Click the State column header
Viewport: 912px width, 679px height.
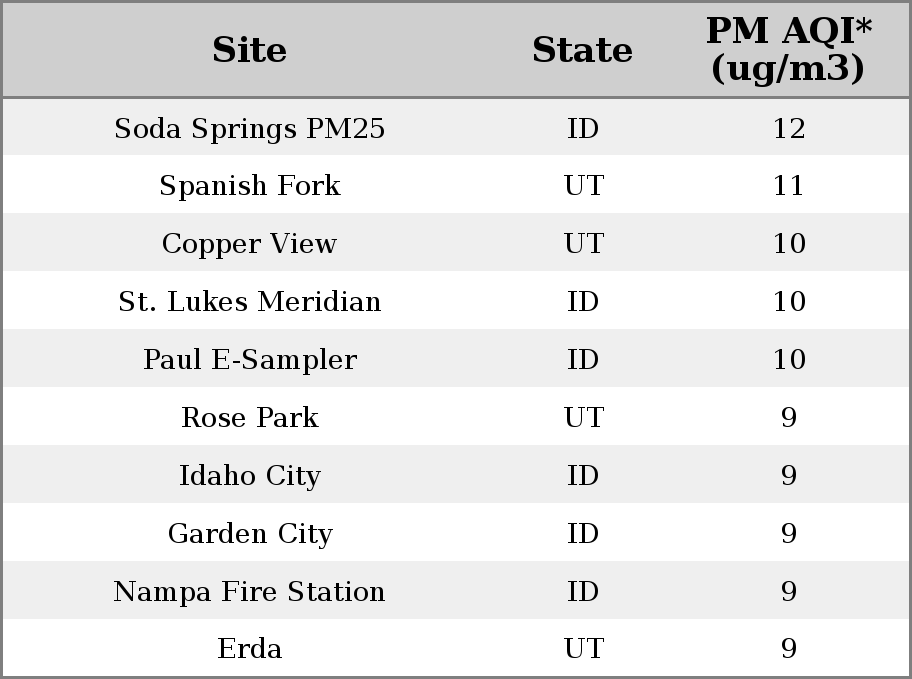click(x=582, y=50)
